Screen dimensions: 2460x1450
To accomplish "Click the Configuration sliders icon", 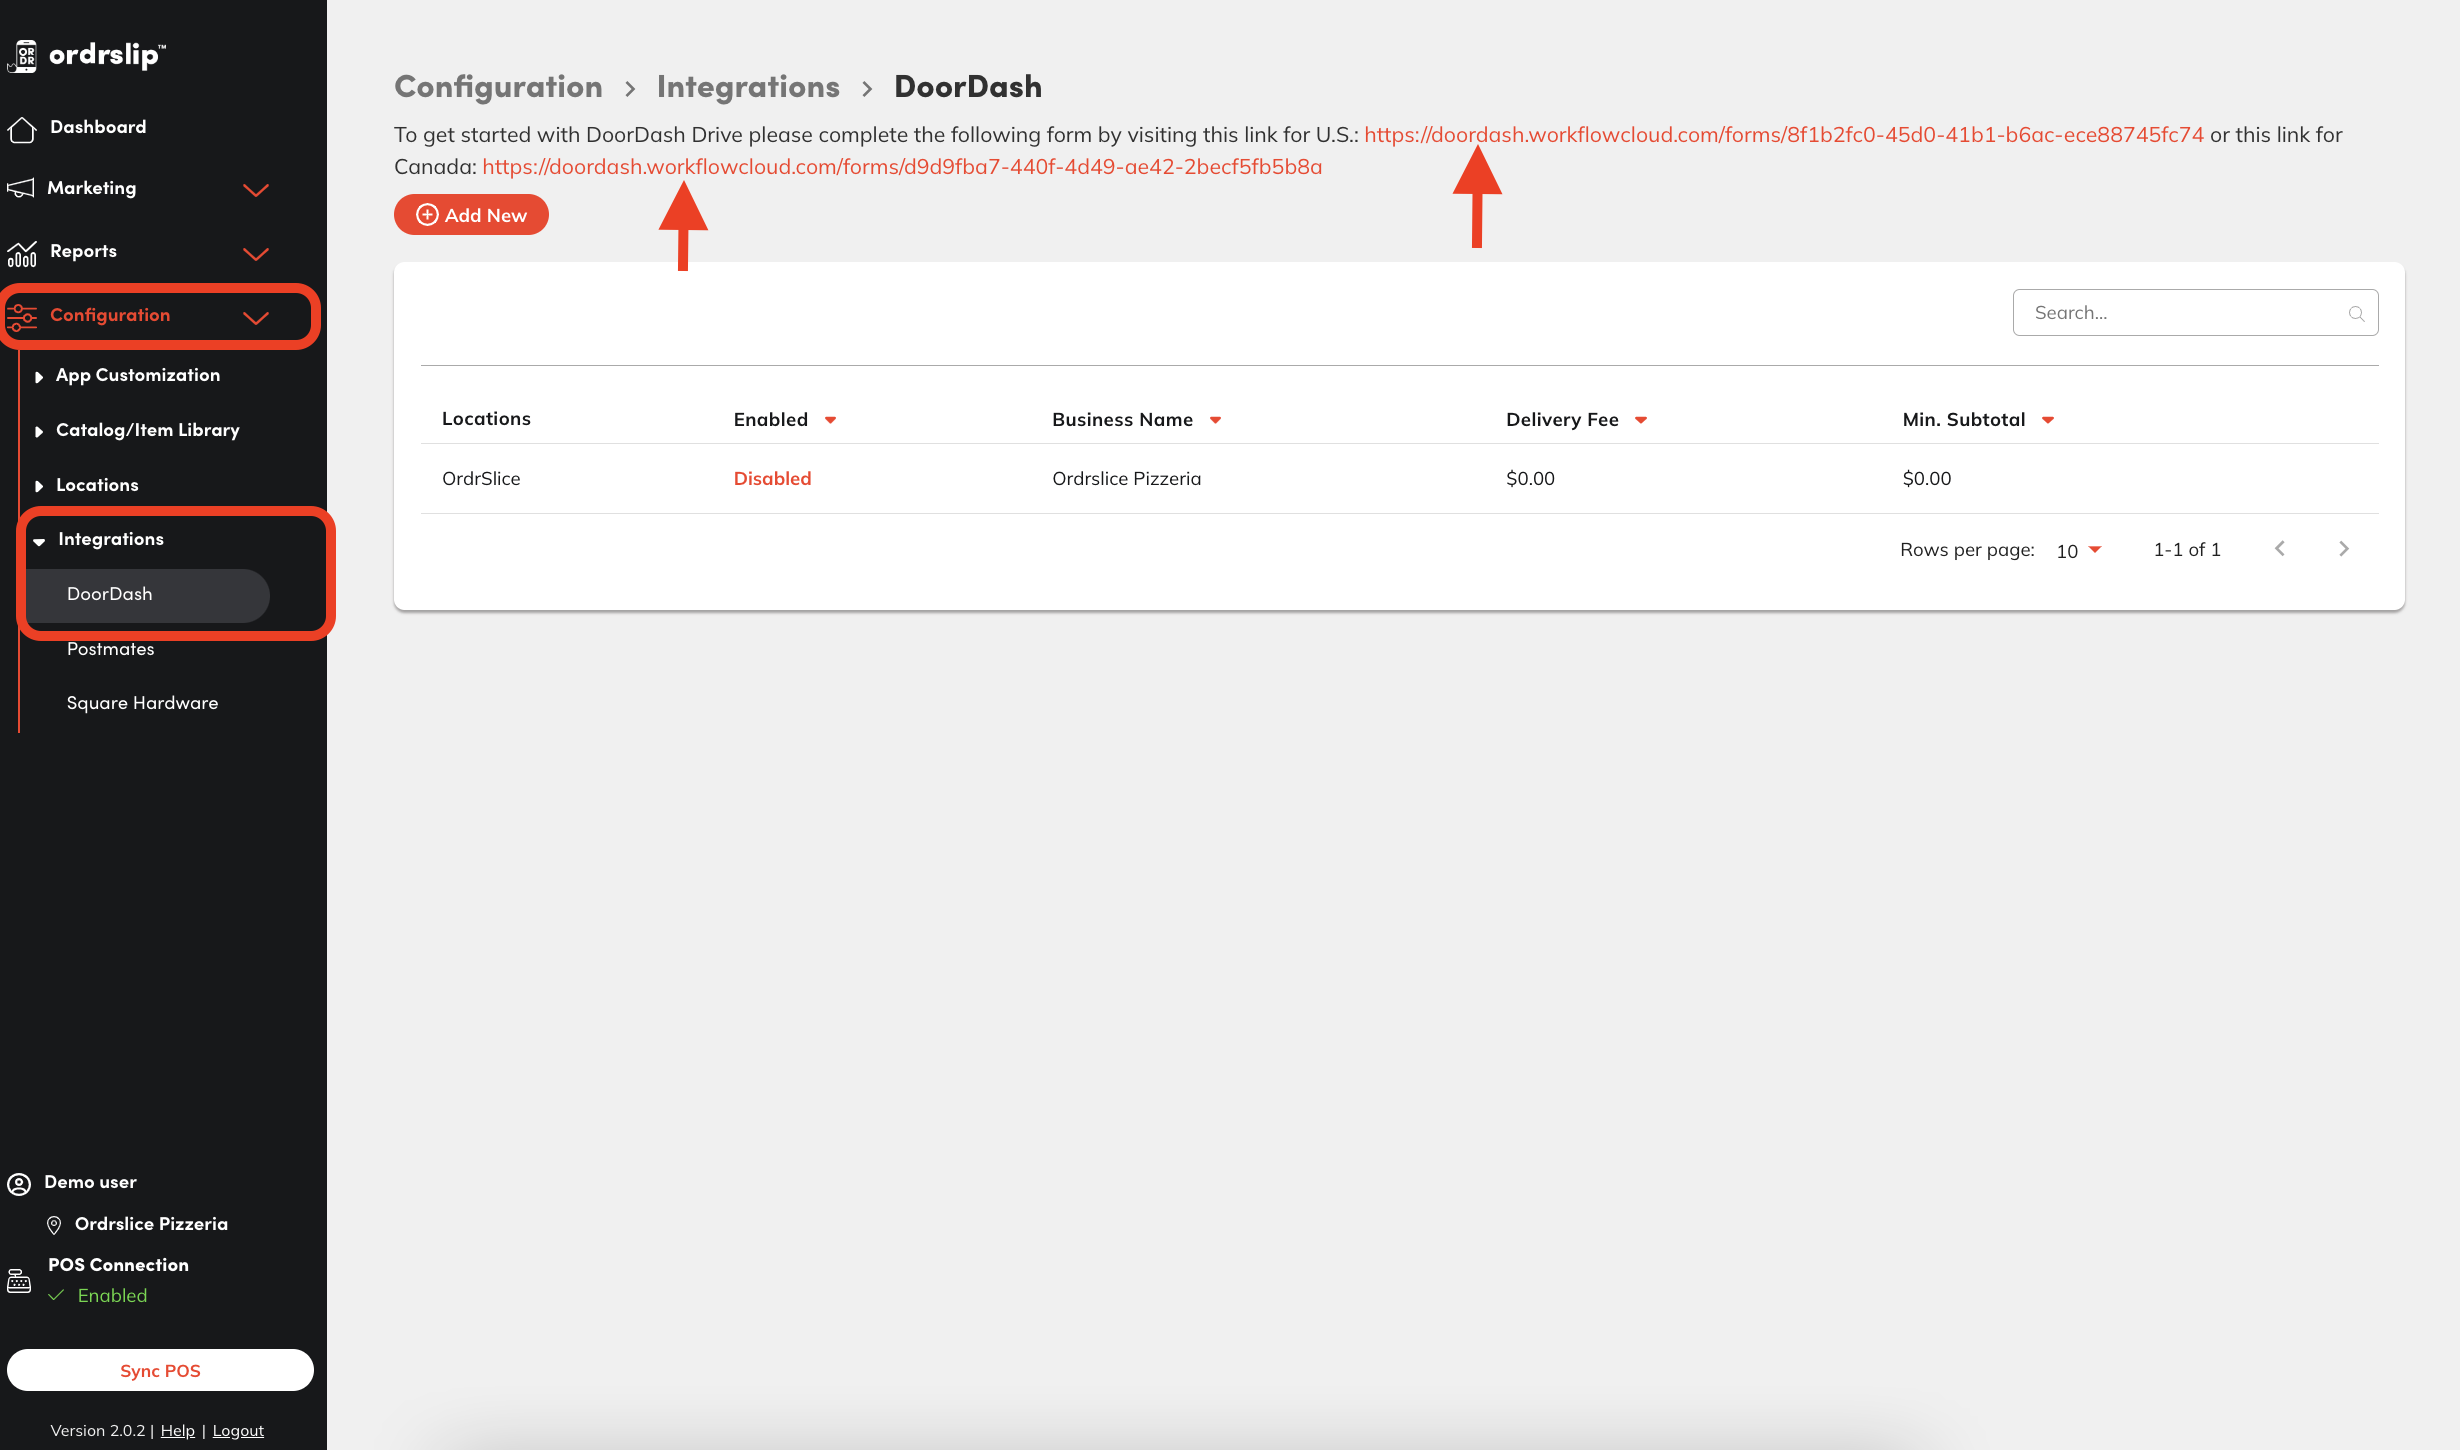I will (22, 316).
